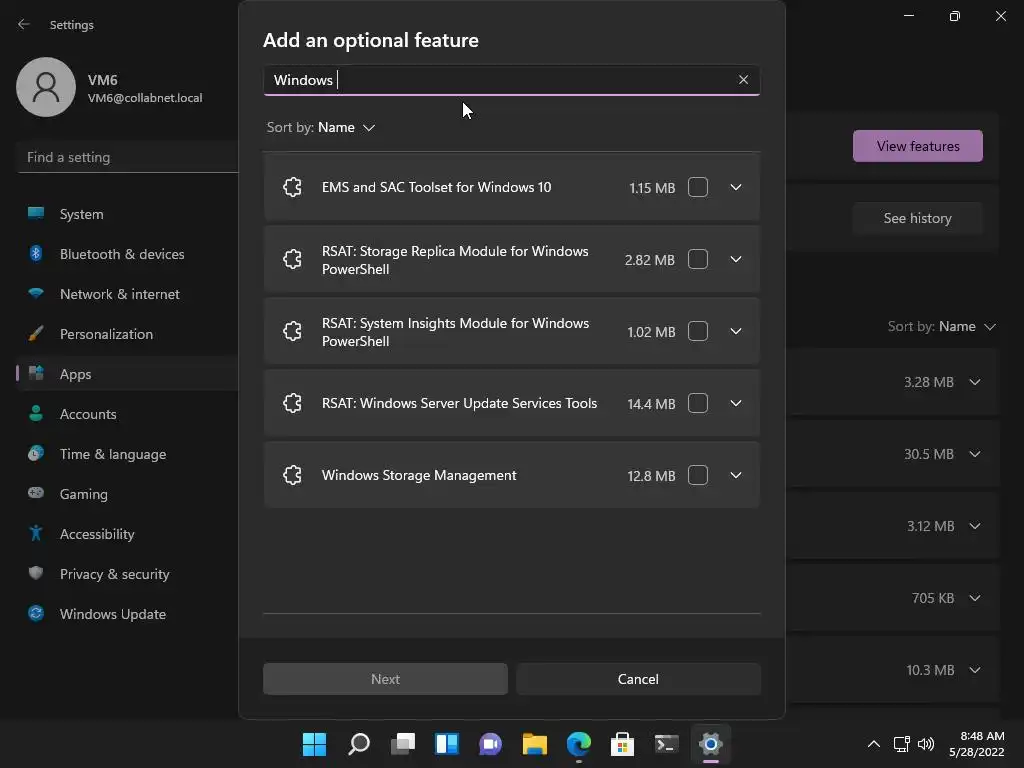Viewport: 1024px width, 768px height.
Task: Go to Privacy & security settings
Action: tap(114, 574)
